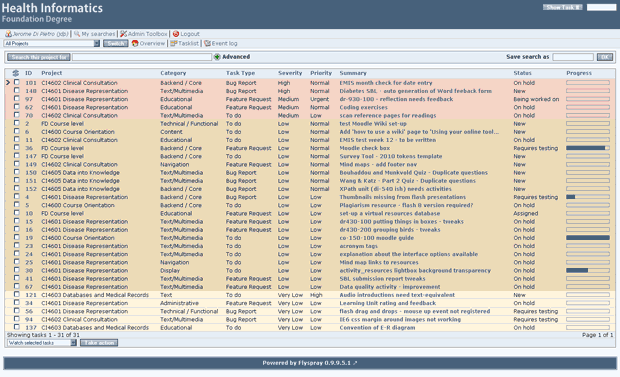Click the Show Task # button
The width and height of the screenshot is (620, 377).
[563, 8]
